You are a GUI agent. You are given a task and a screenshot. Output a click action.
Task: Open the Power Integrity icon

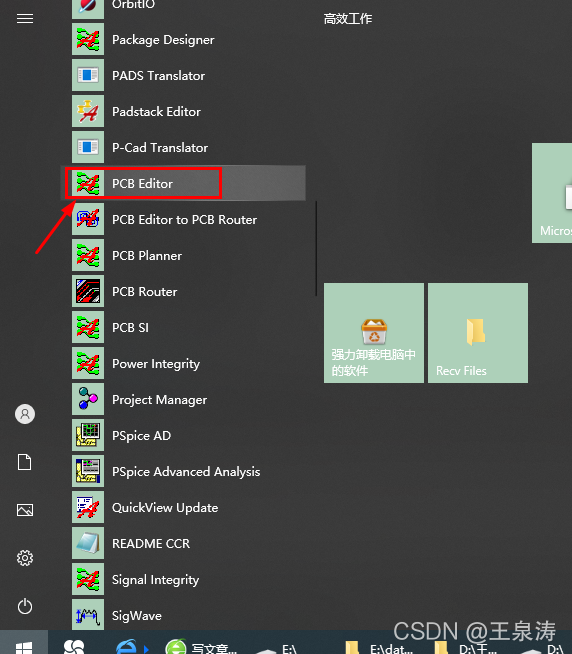[88, 363]
